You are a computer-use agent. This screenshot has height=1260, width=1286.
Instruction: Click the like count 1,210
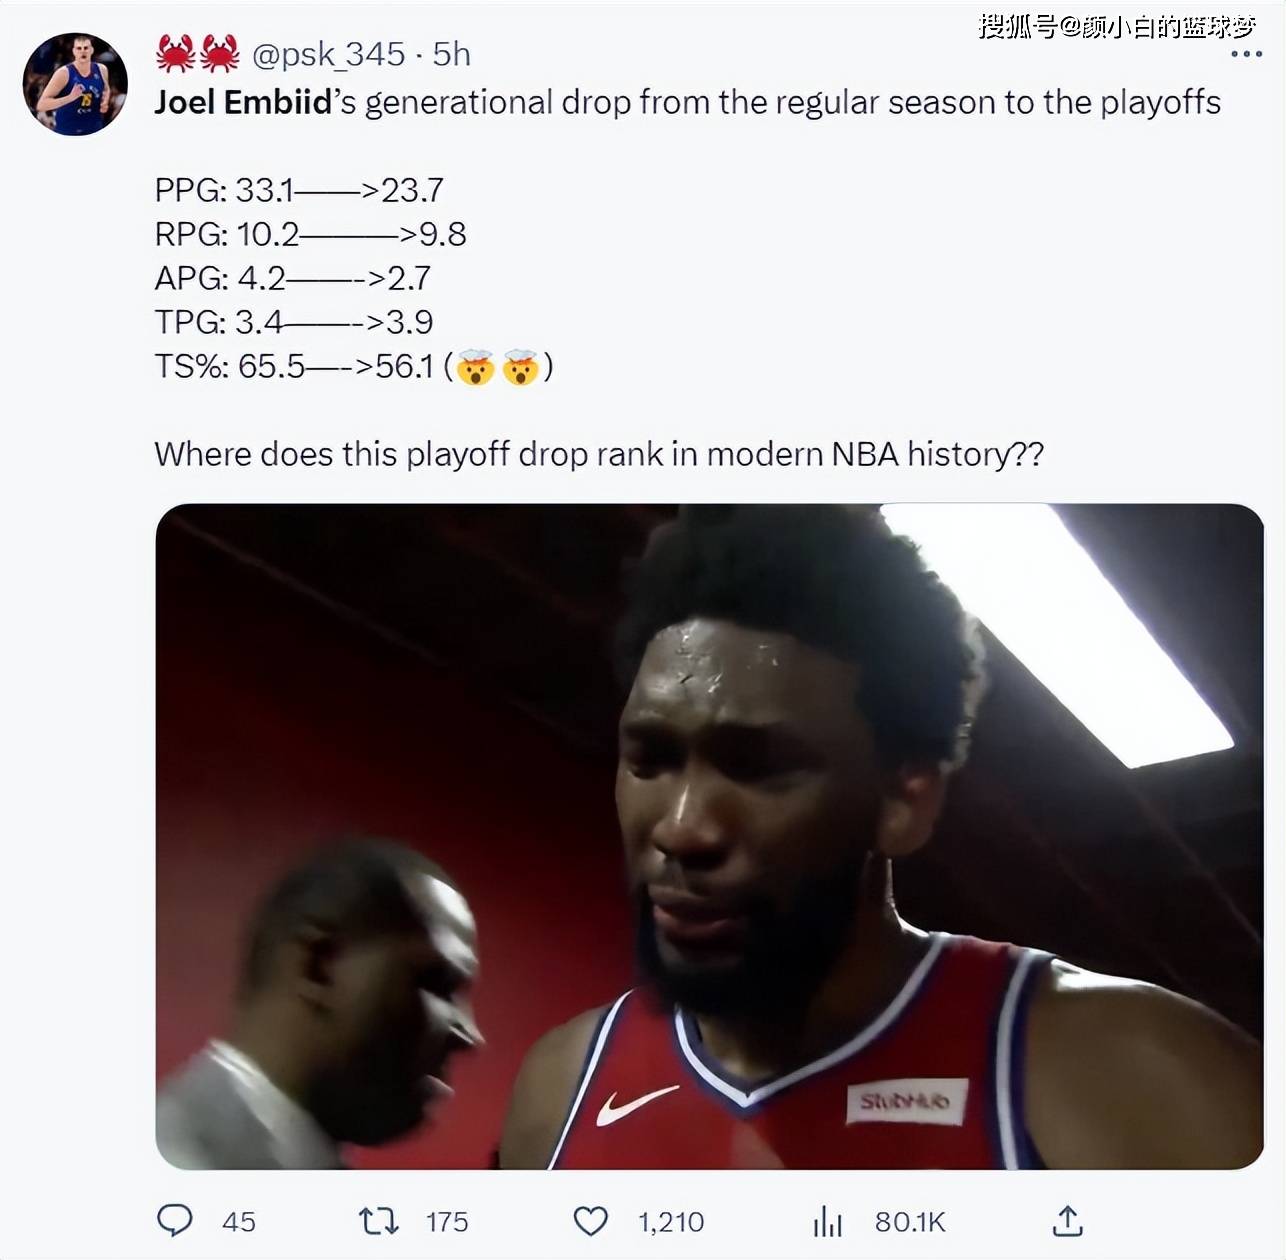[x=671, y=1222]
